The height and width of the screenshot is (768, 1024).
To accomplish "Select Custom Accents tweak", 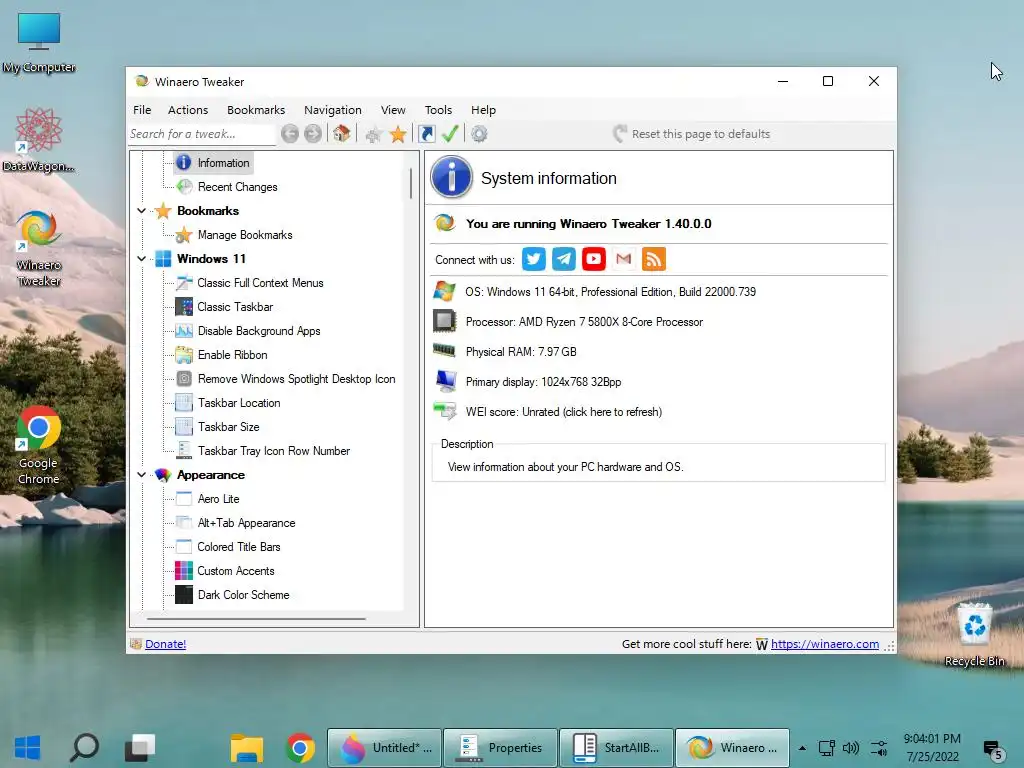I will (236, 571).
